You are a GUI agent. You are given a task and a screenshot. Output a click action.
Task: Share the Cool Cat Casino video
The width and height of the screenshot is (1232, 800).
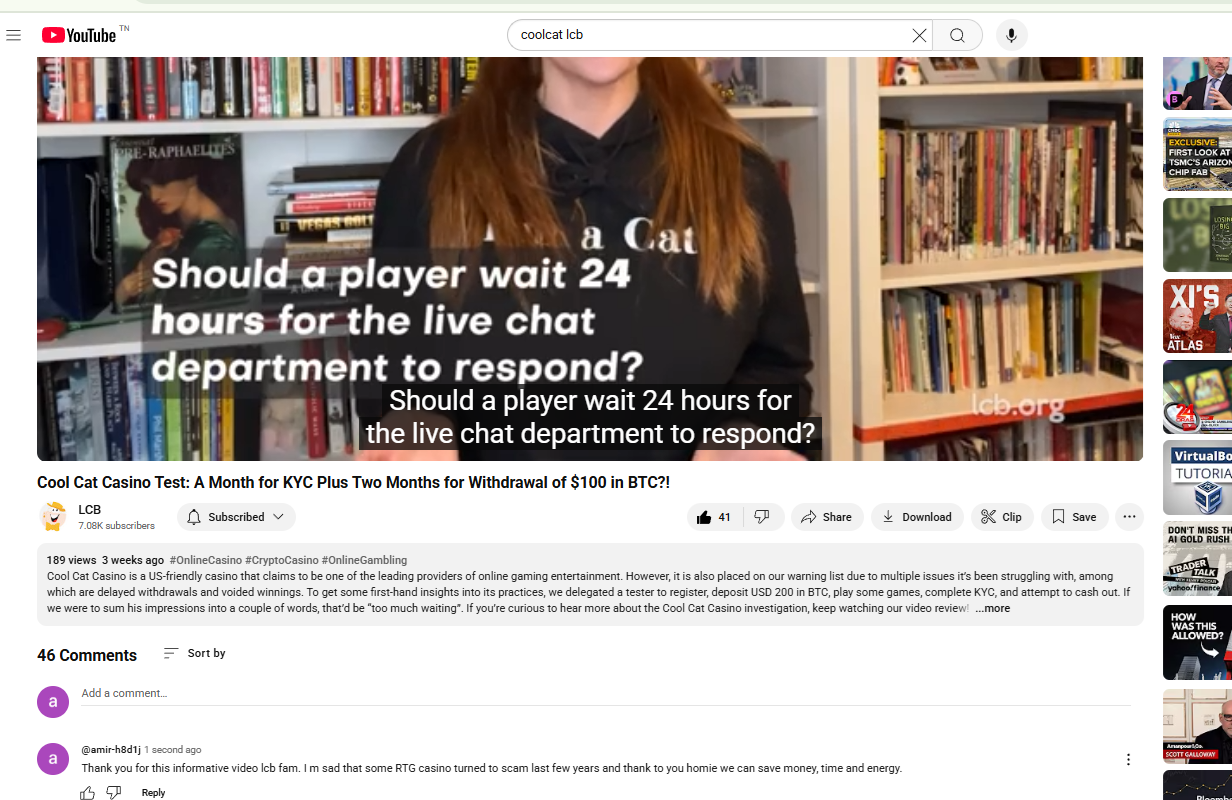(827, 517)
